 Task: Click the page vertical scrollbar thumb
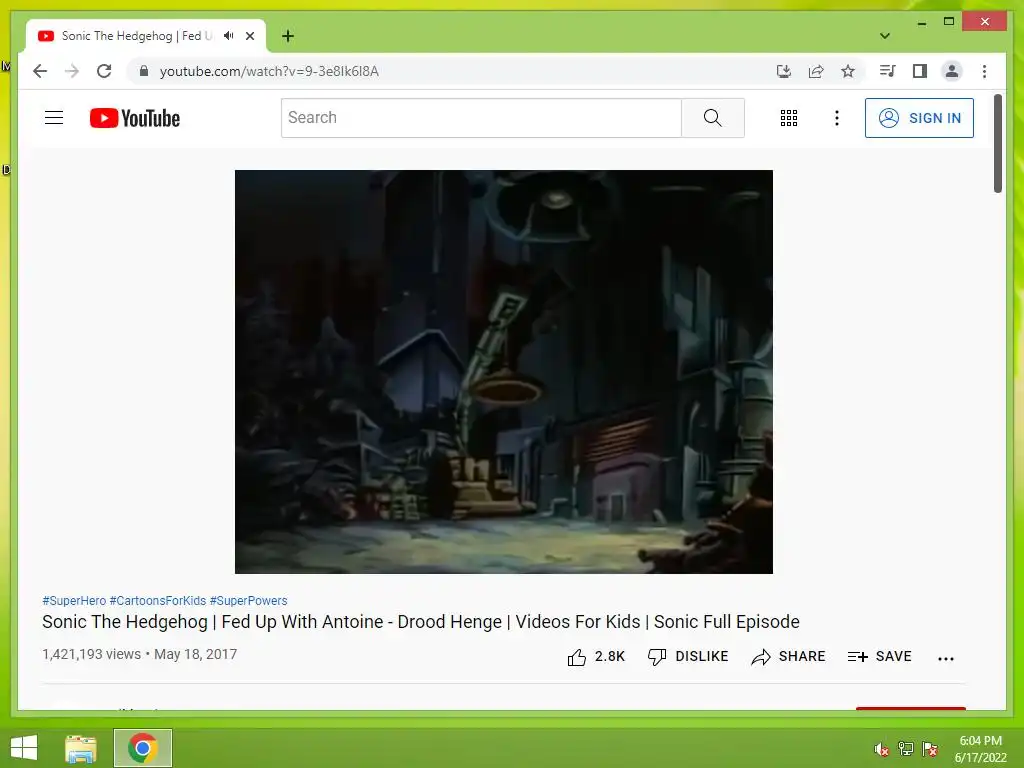tap(997, 144)
